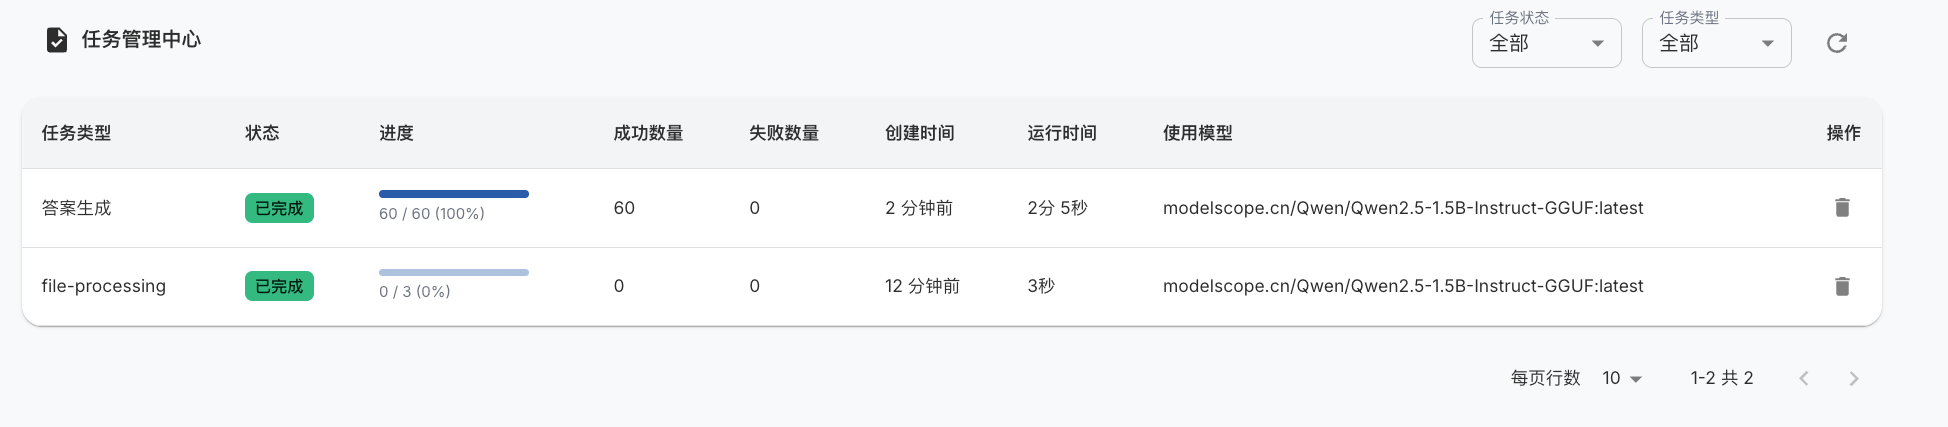Click the 使用模型 column header
This screenshot has height=427, width=1948.
pyautogui.click(x=1197, y=133)
